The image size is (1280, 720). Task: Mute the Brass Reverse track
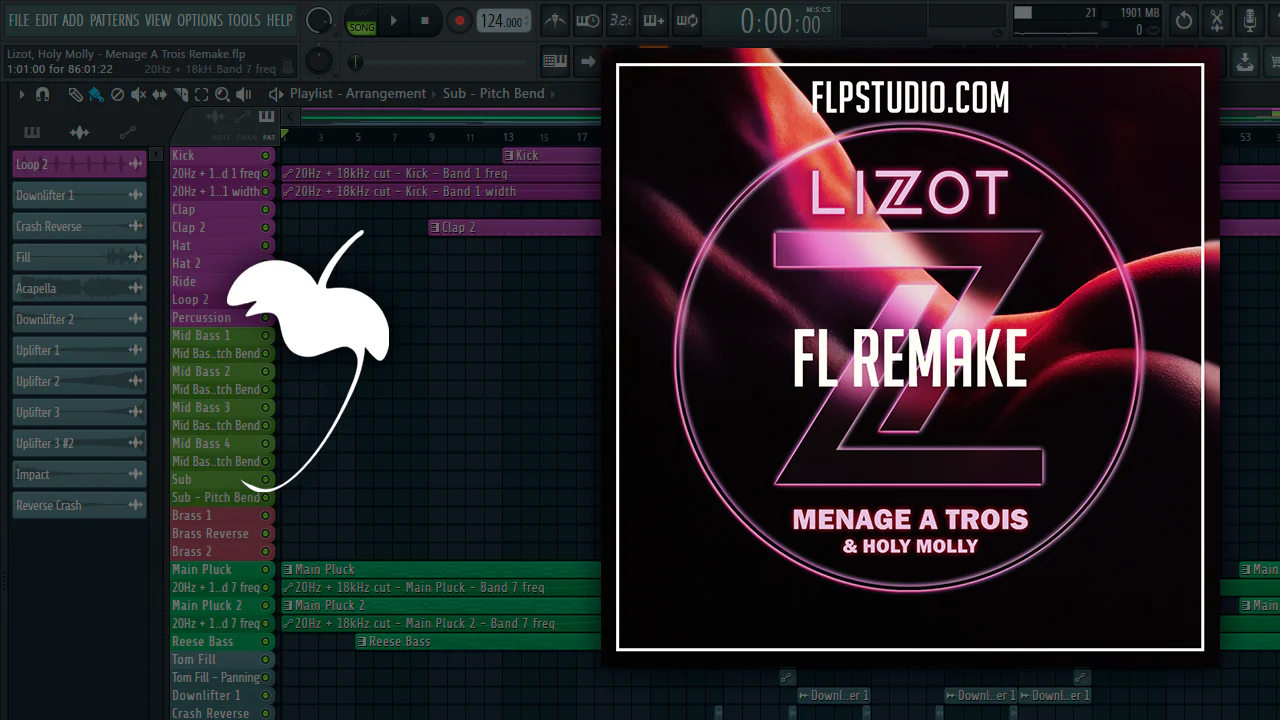(266, 534)
